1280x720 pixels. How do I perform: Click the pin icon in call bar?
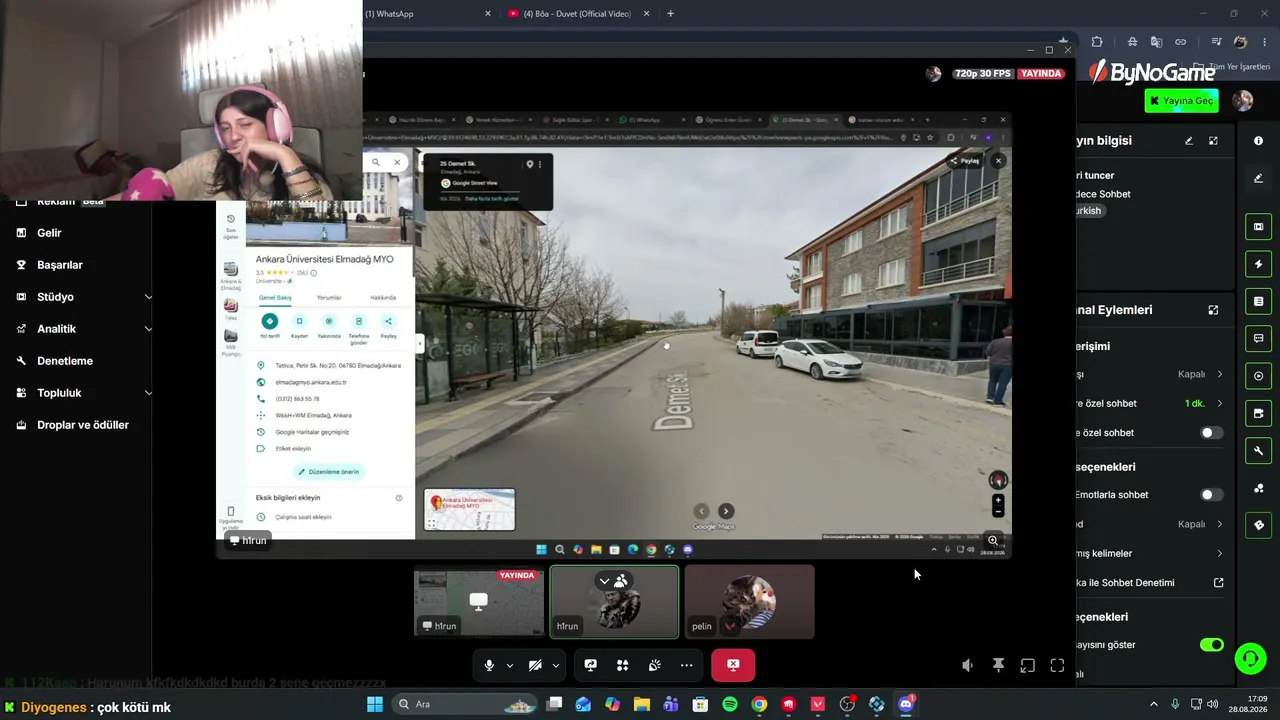998,666
